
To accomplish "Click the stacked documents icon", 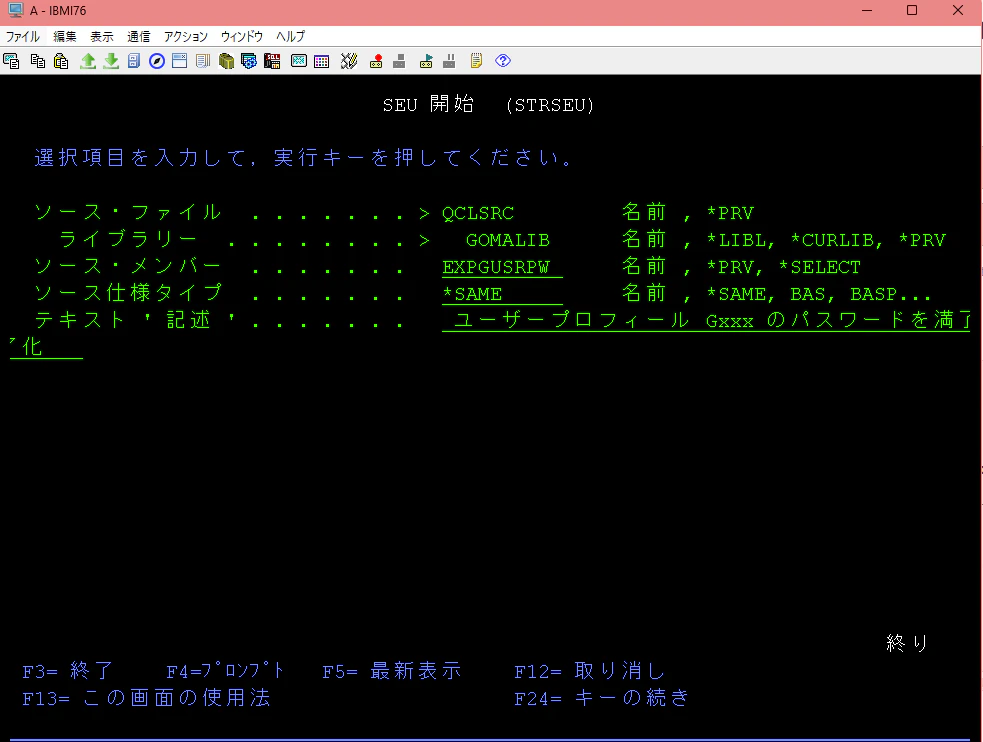I will pyautogui.click(x=202, y=61).
